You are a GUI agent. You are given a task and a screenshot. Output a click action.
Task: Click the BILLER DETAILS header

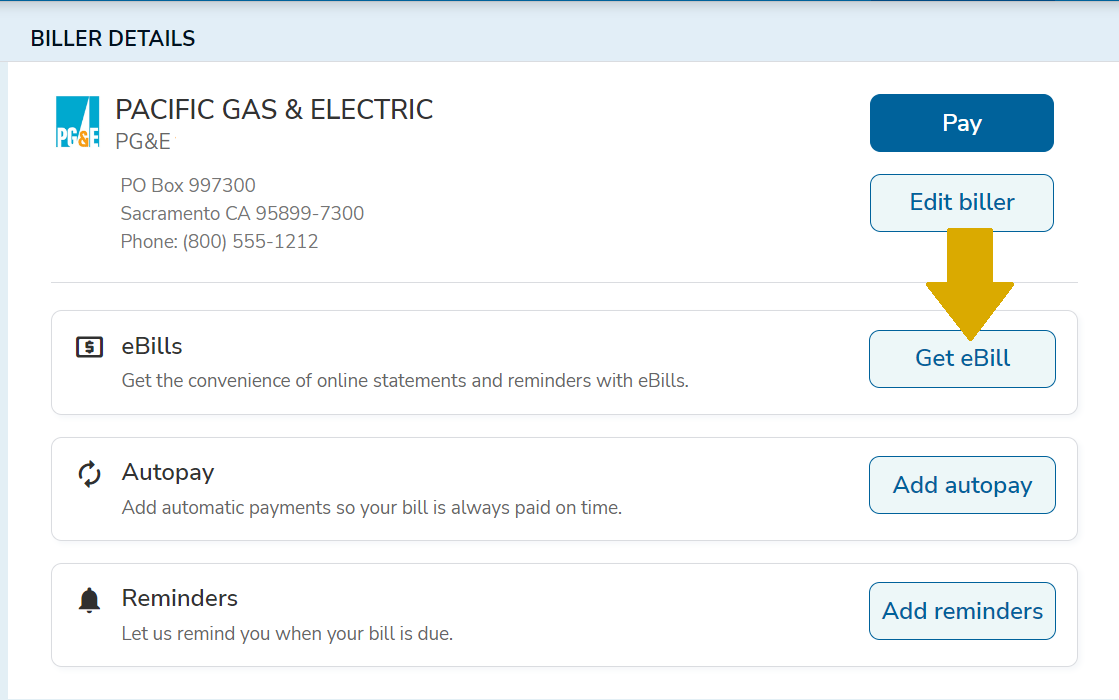[x=112, y=38]
